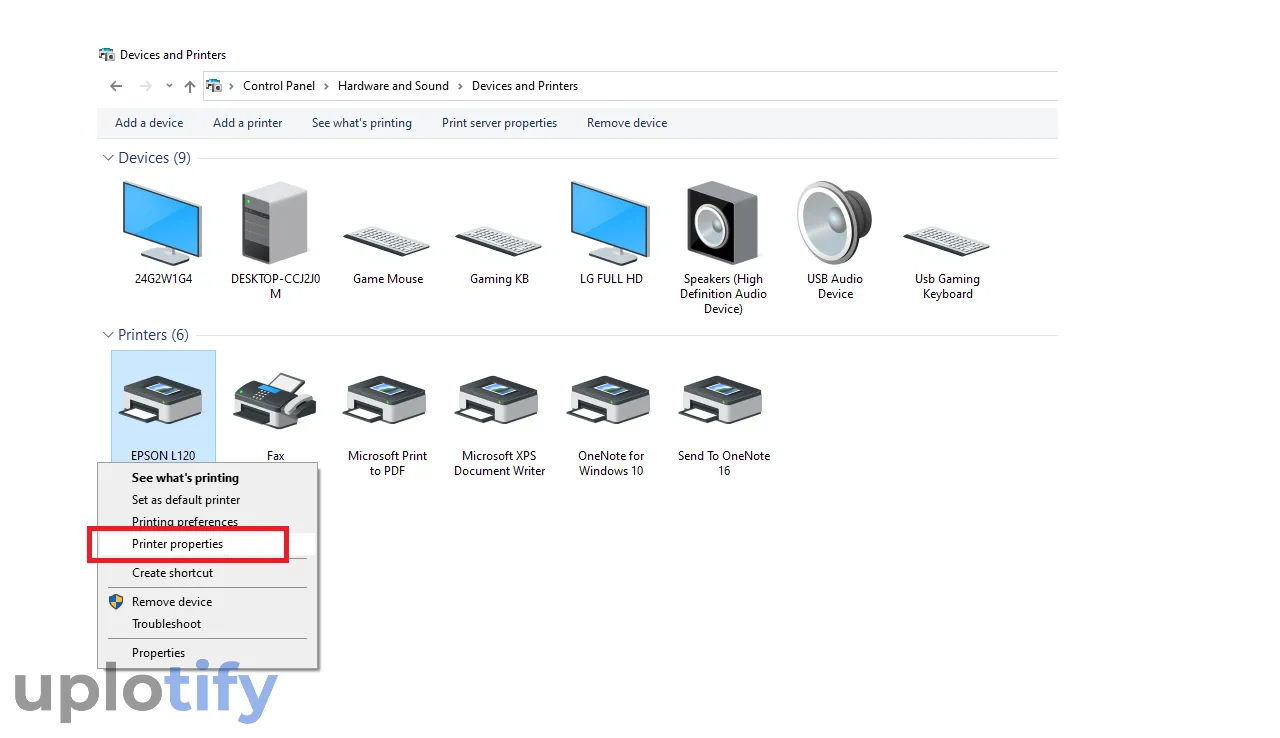Click empty area of the address bar field
The width and height of the screenshot is (1280, 738).
[818, 86]
